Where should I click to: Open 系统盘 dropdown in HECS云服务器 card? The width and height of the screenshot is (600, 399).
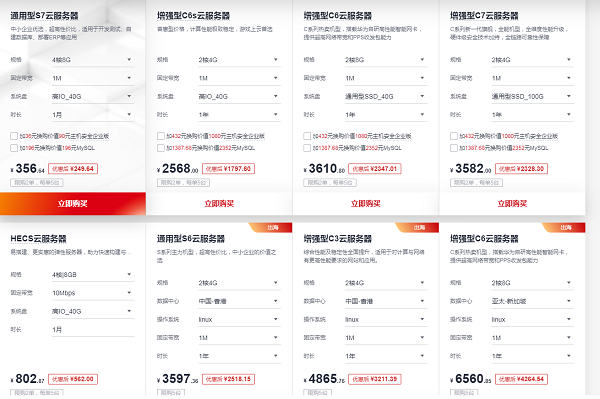pos(93,312)
